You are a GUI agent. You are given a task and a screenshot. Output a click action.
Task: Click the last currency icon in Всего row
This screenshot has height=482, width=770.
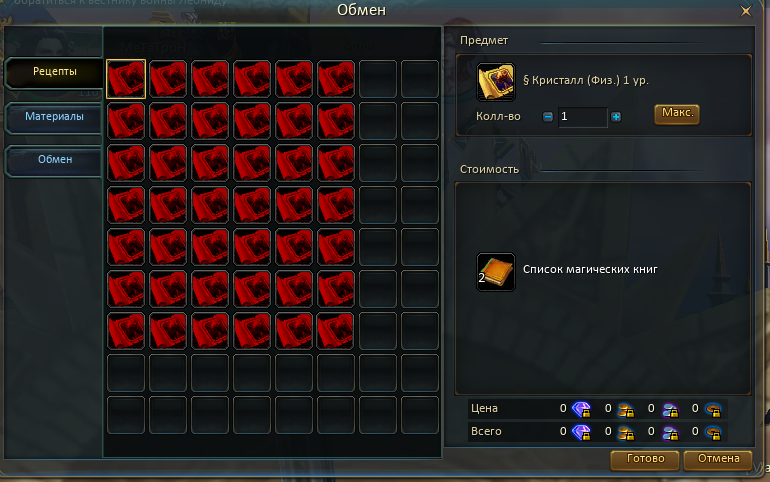[713, 432]
